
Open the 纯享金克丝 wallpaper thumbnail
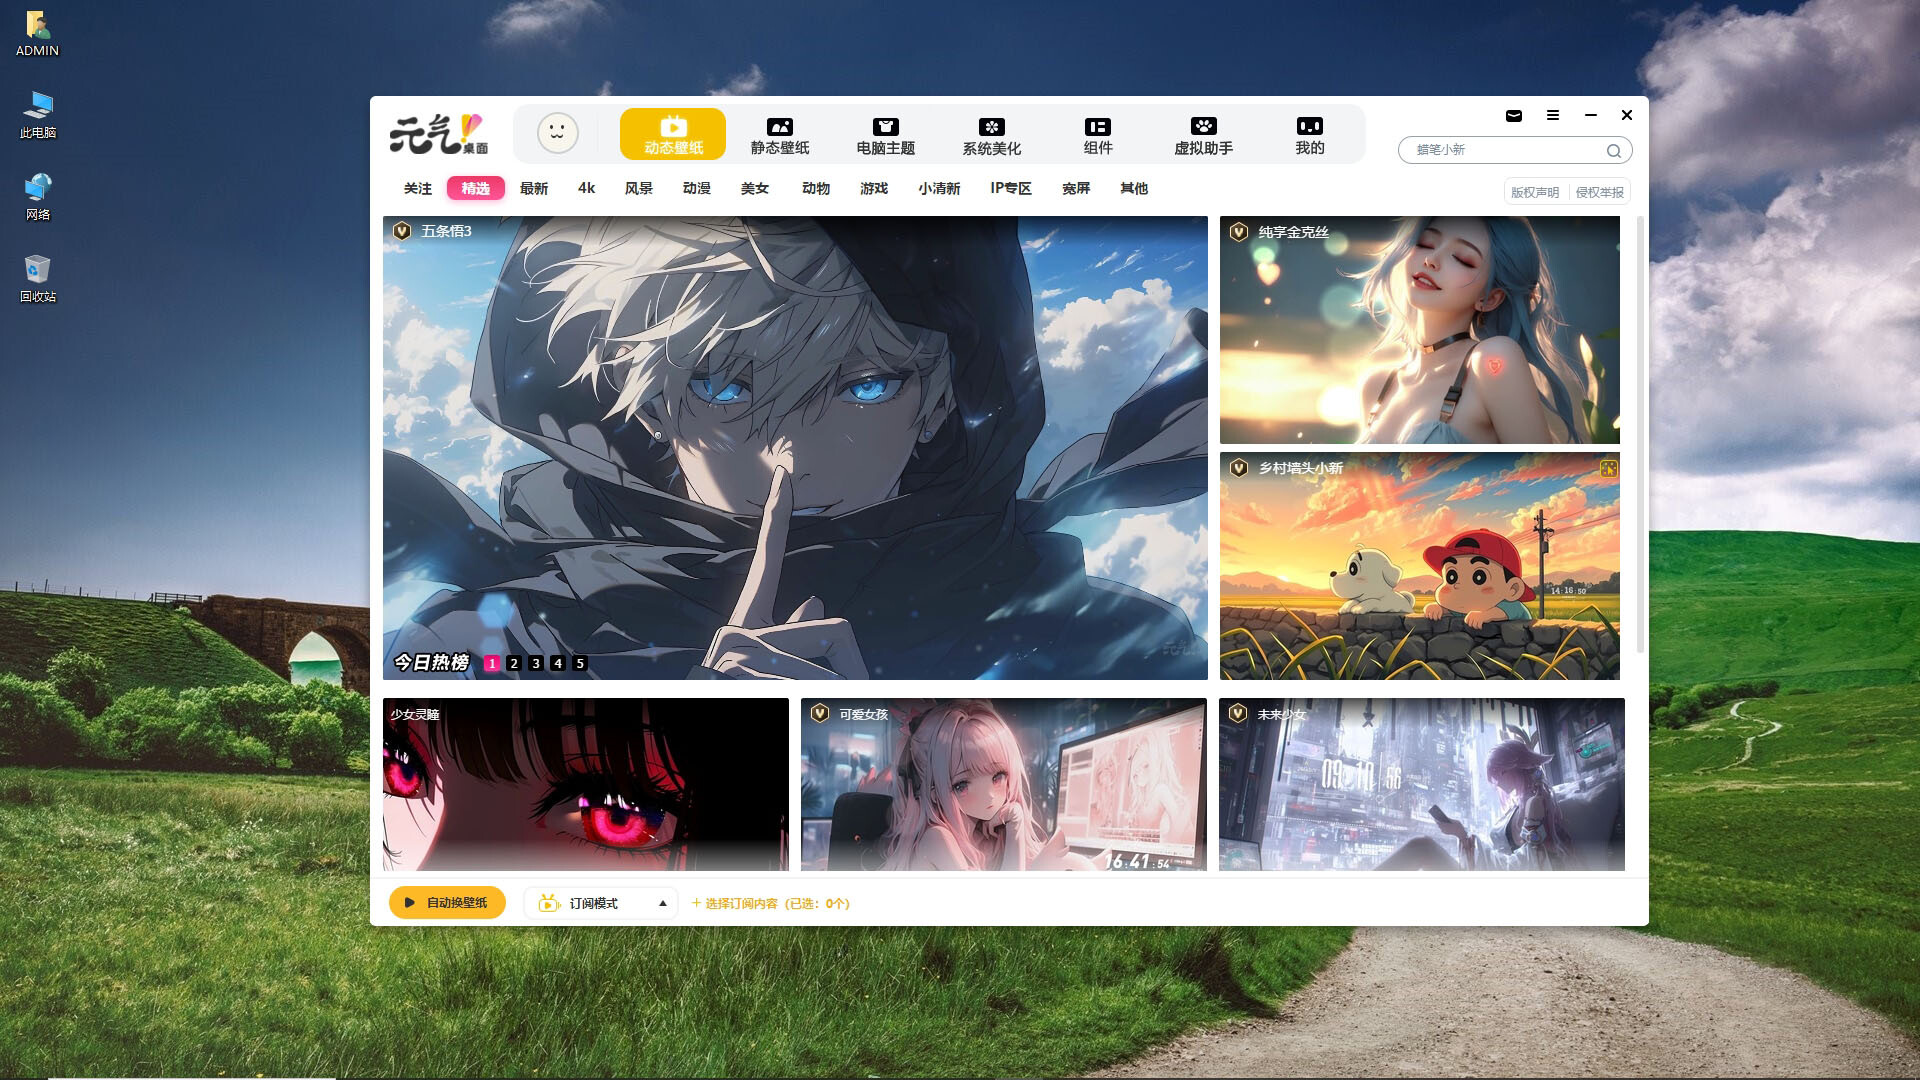pyautogui.click(x=1419, y=330)
